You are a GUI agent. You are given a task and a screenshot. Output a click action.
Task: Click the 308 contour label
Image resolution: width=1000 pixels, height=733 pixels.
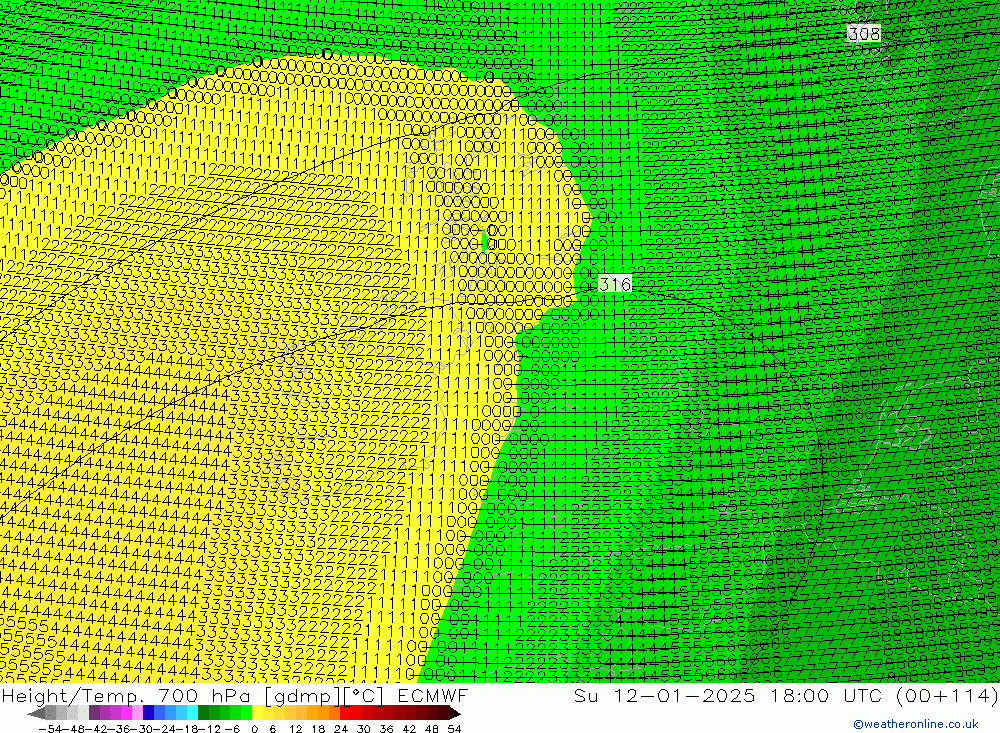[x=863, y=34]
